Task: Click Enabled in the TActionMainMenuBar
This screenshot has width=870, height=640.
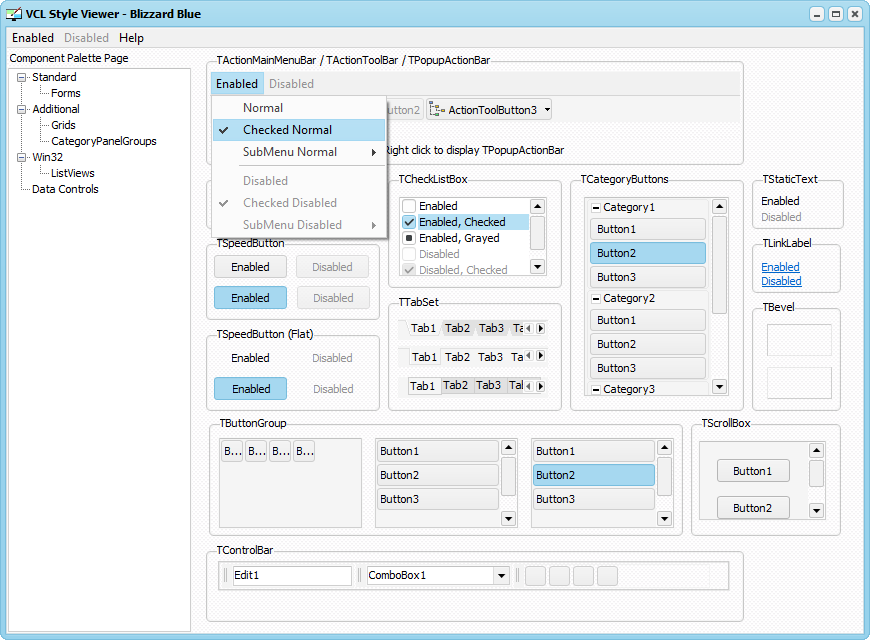Action: pyautogui.click(x=237, y=84)
